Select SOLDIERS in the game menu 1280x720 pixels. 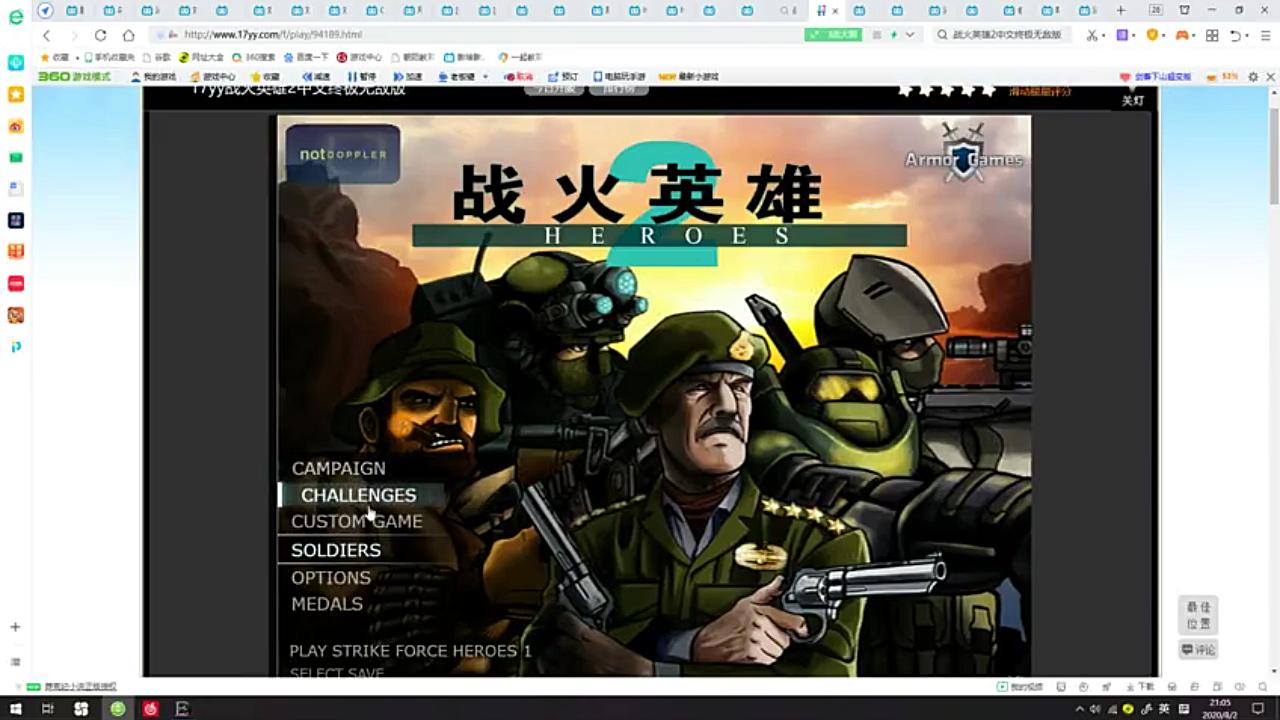[335, 550]
